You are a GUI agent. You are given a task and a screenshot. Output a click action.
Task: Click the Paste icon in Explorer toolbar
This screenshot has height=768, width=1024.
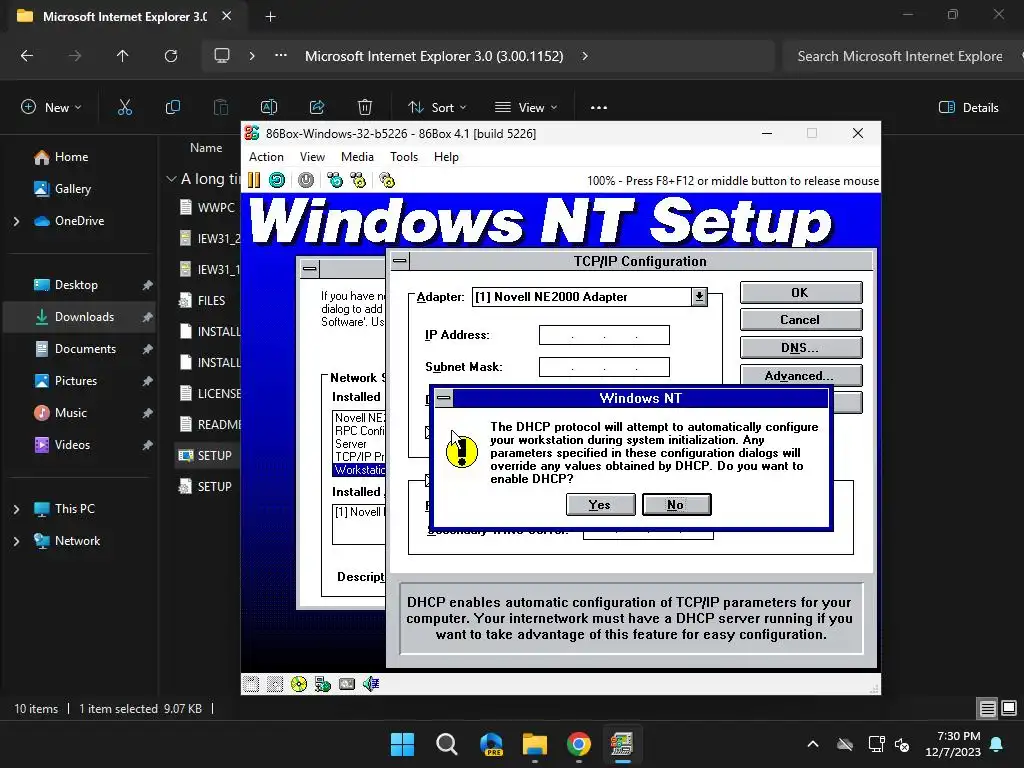[221, 107]
